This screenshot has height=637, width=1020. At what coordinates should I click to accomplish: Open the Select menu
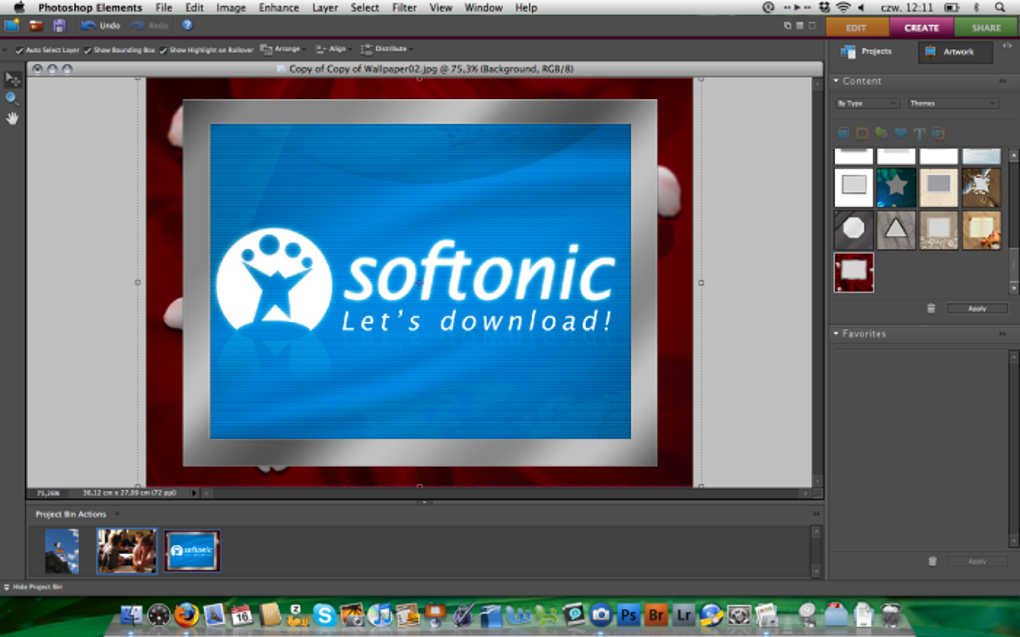pyautogui.click(x=364, y=8)
